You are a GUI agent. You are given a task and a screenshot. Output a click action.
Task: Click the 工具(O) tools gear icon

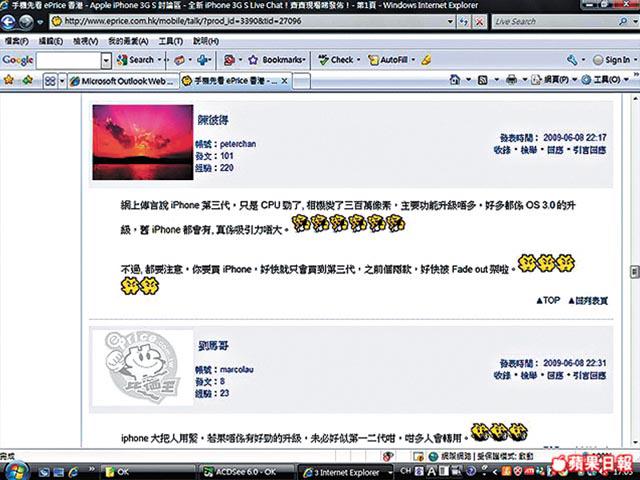pos(586,80)
